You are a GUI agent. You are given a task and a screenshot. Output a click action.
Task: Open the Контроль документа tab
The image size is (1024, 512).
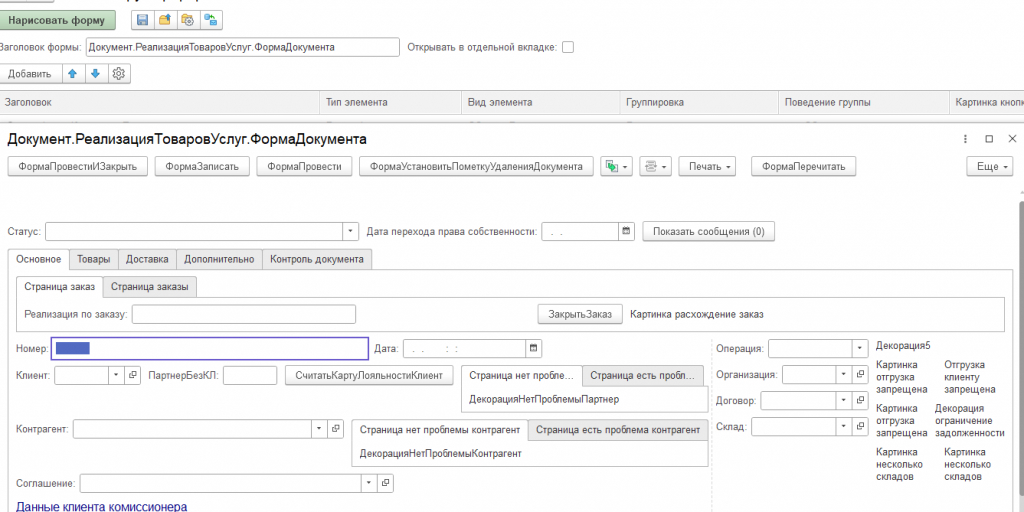click(x=317, y=259)
